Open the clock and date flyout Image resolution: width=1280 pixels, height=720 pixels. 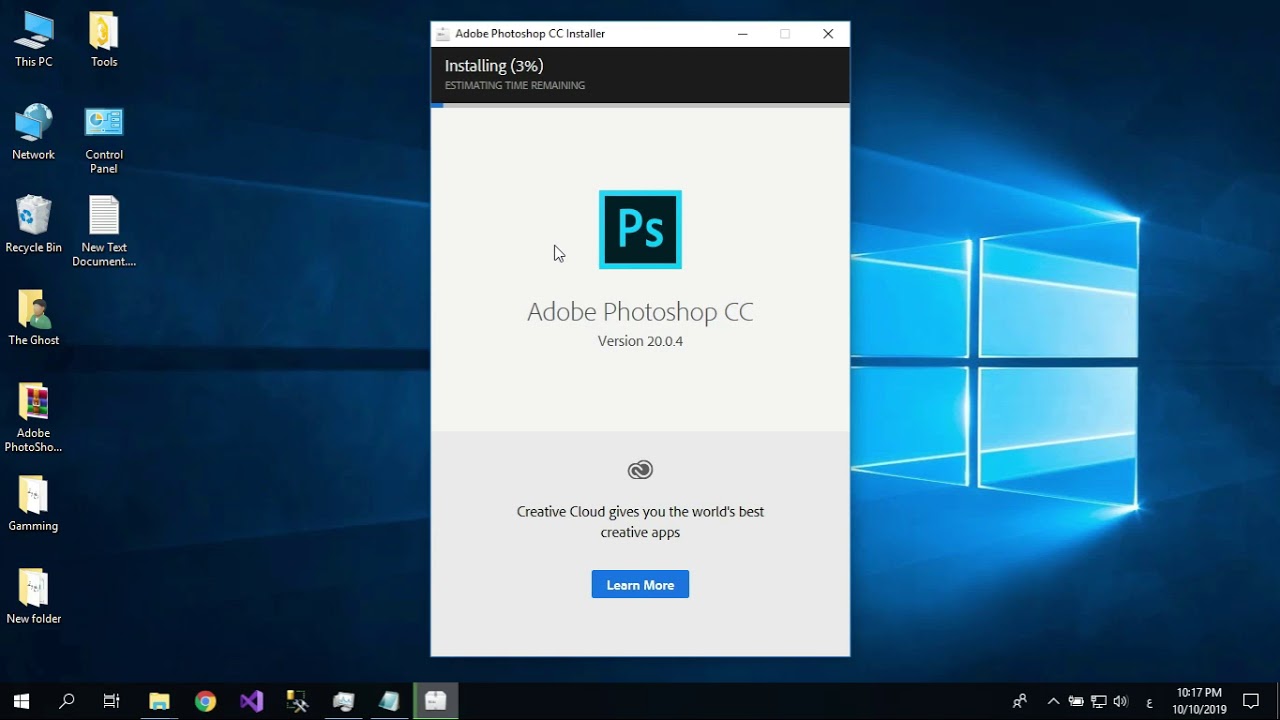[1199, 701]
